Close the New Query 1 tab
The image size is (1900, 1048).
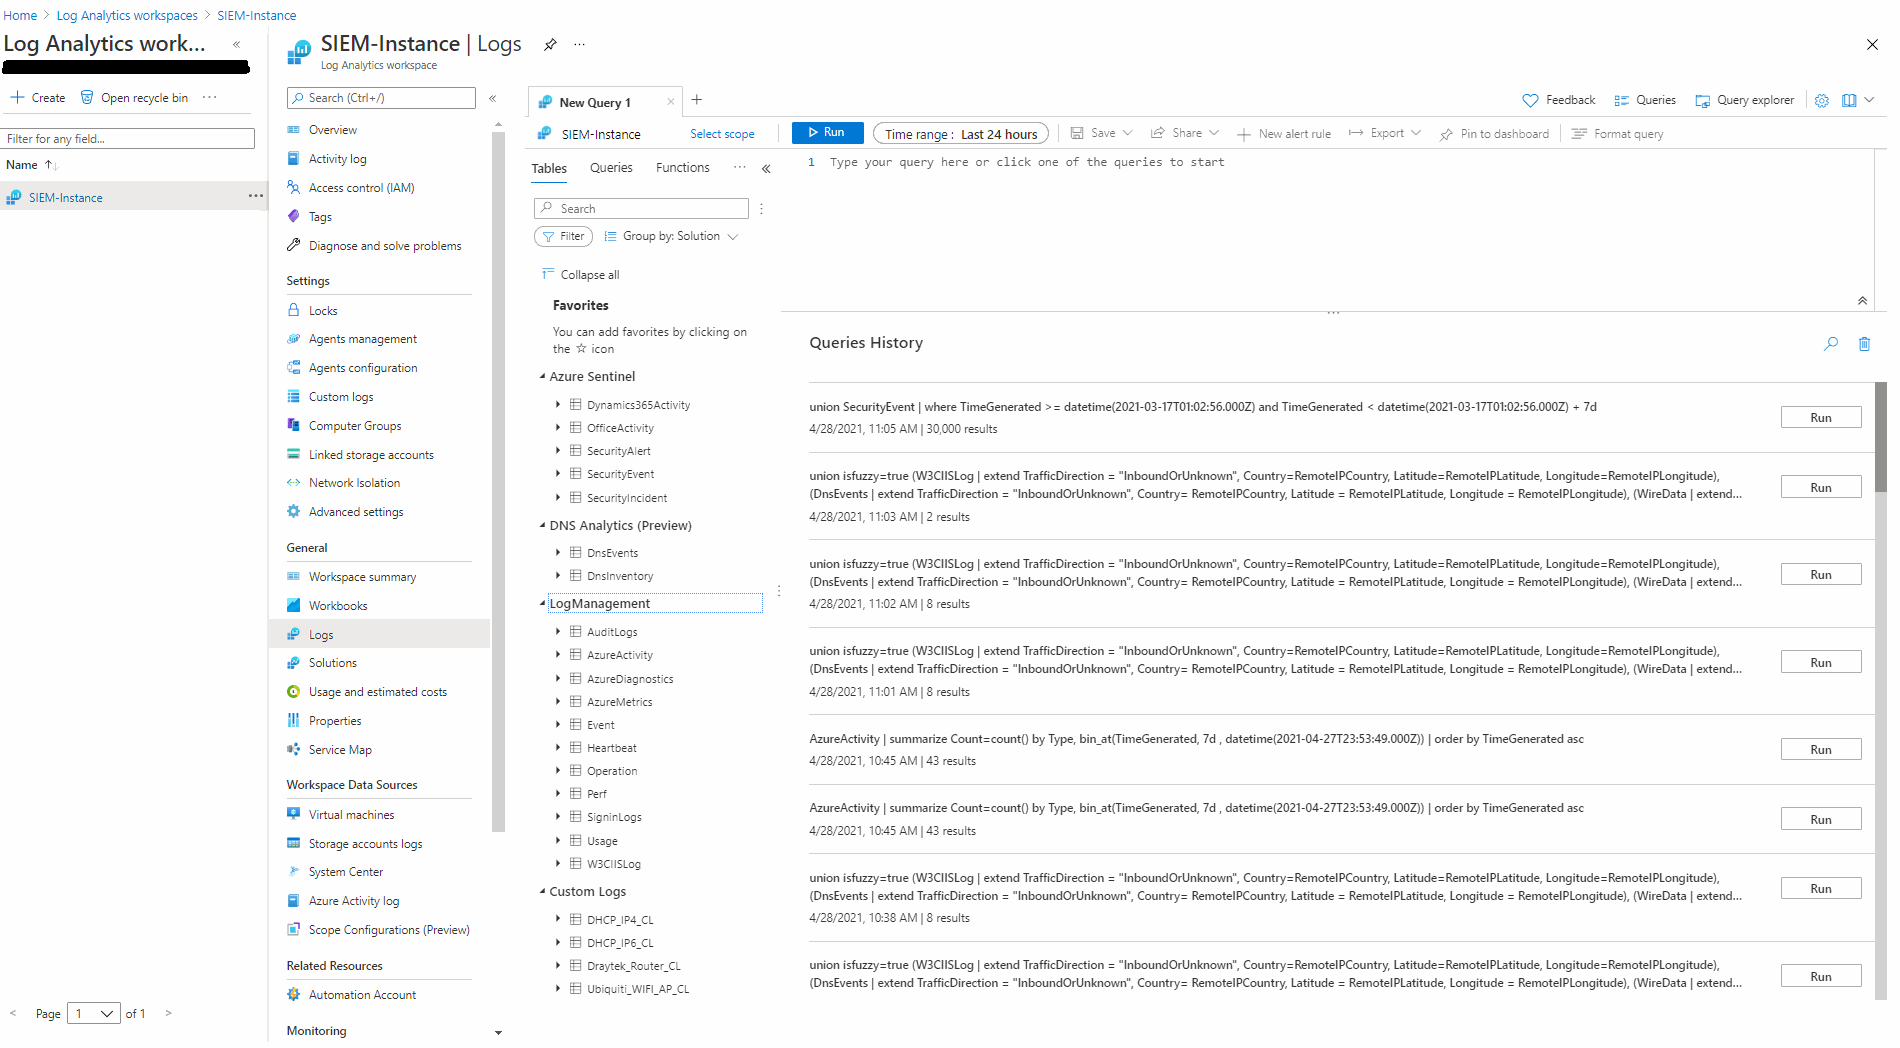(x=670, y=102)
